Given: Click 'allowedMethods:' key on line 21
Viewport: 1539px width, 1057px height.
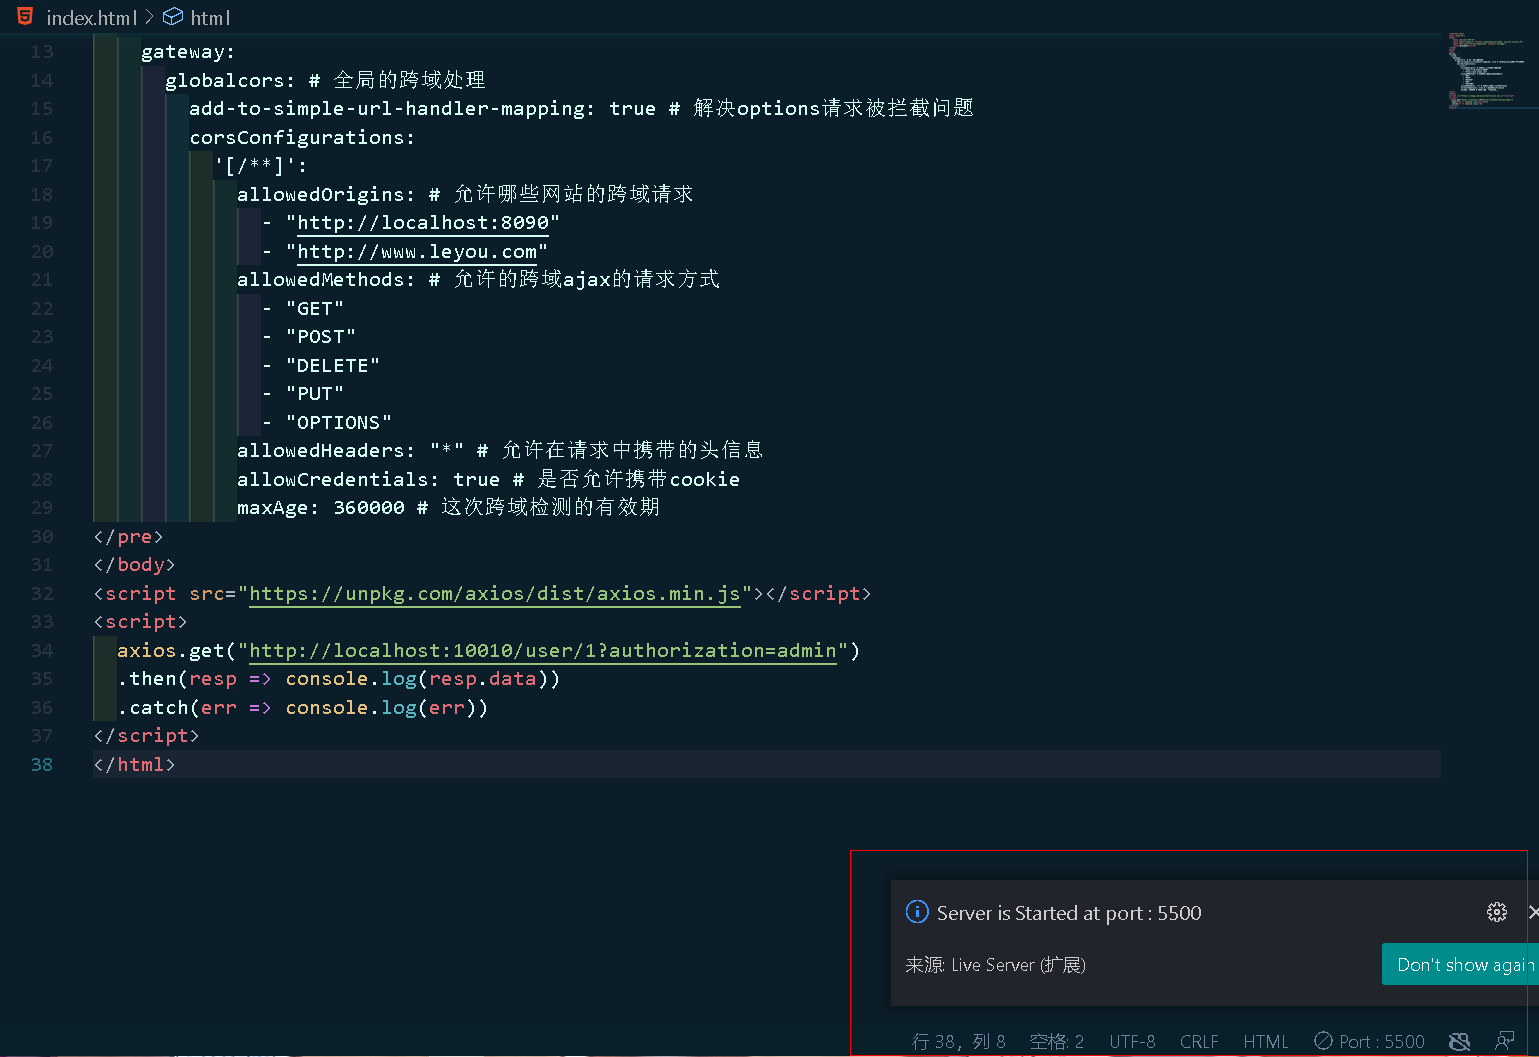Looking at the screenshot, I should pyautogui.click(x=326, y=279).
